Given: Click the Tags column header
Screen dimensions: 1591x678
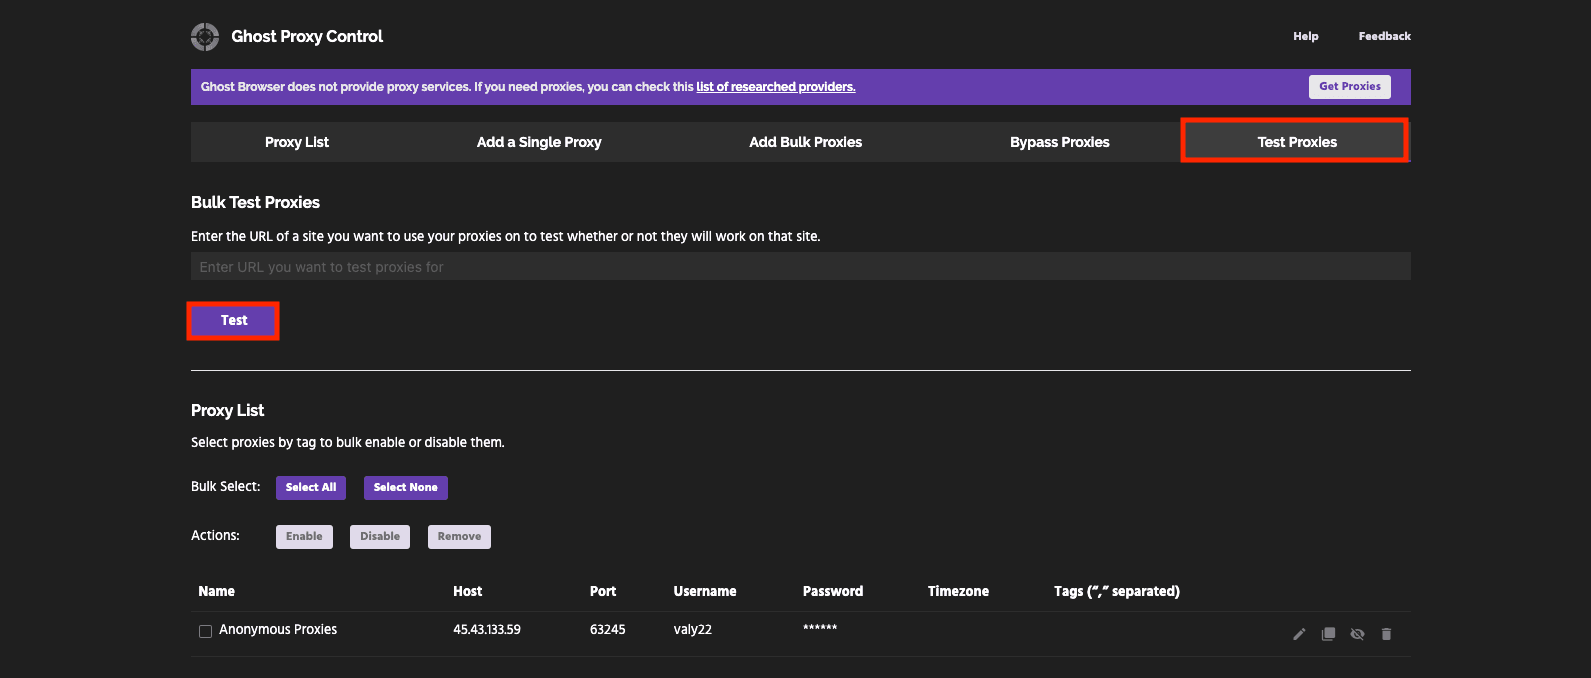Looking at the screenshot, I should pyautogui.click(x=1117, y=591).
